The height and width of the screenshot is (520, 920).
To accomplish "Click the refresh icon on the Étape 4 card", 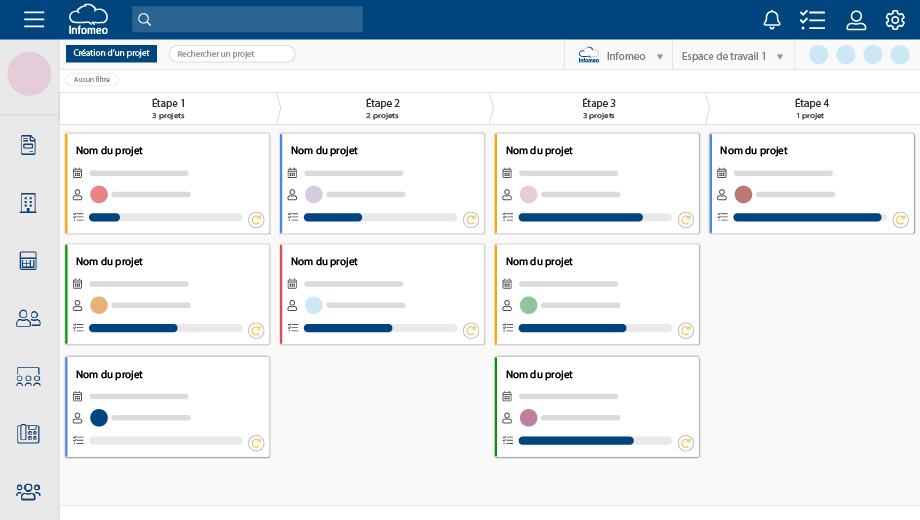I will coord(900,219).
